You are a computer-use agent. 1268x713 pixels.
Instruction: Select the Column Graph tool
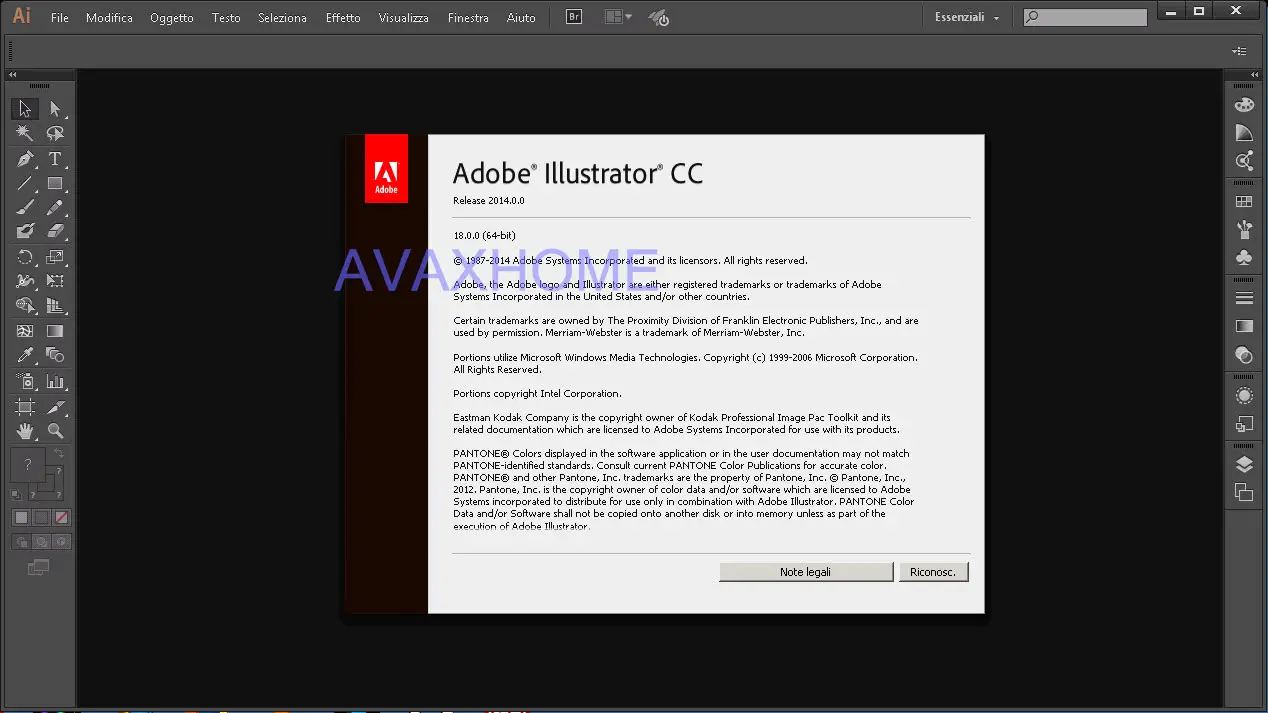click(55, 381)
